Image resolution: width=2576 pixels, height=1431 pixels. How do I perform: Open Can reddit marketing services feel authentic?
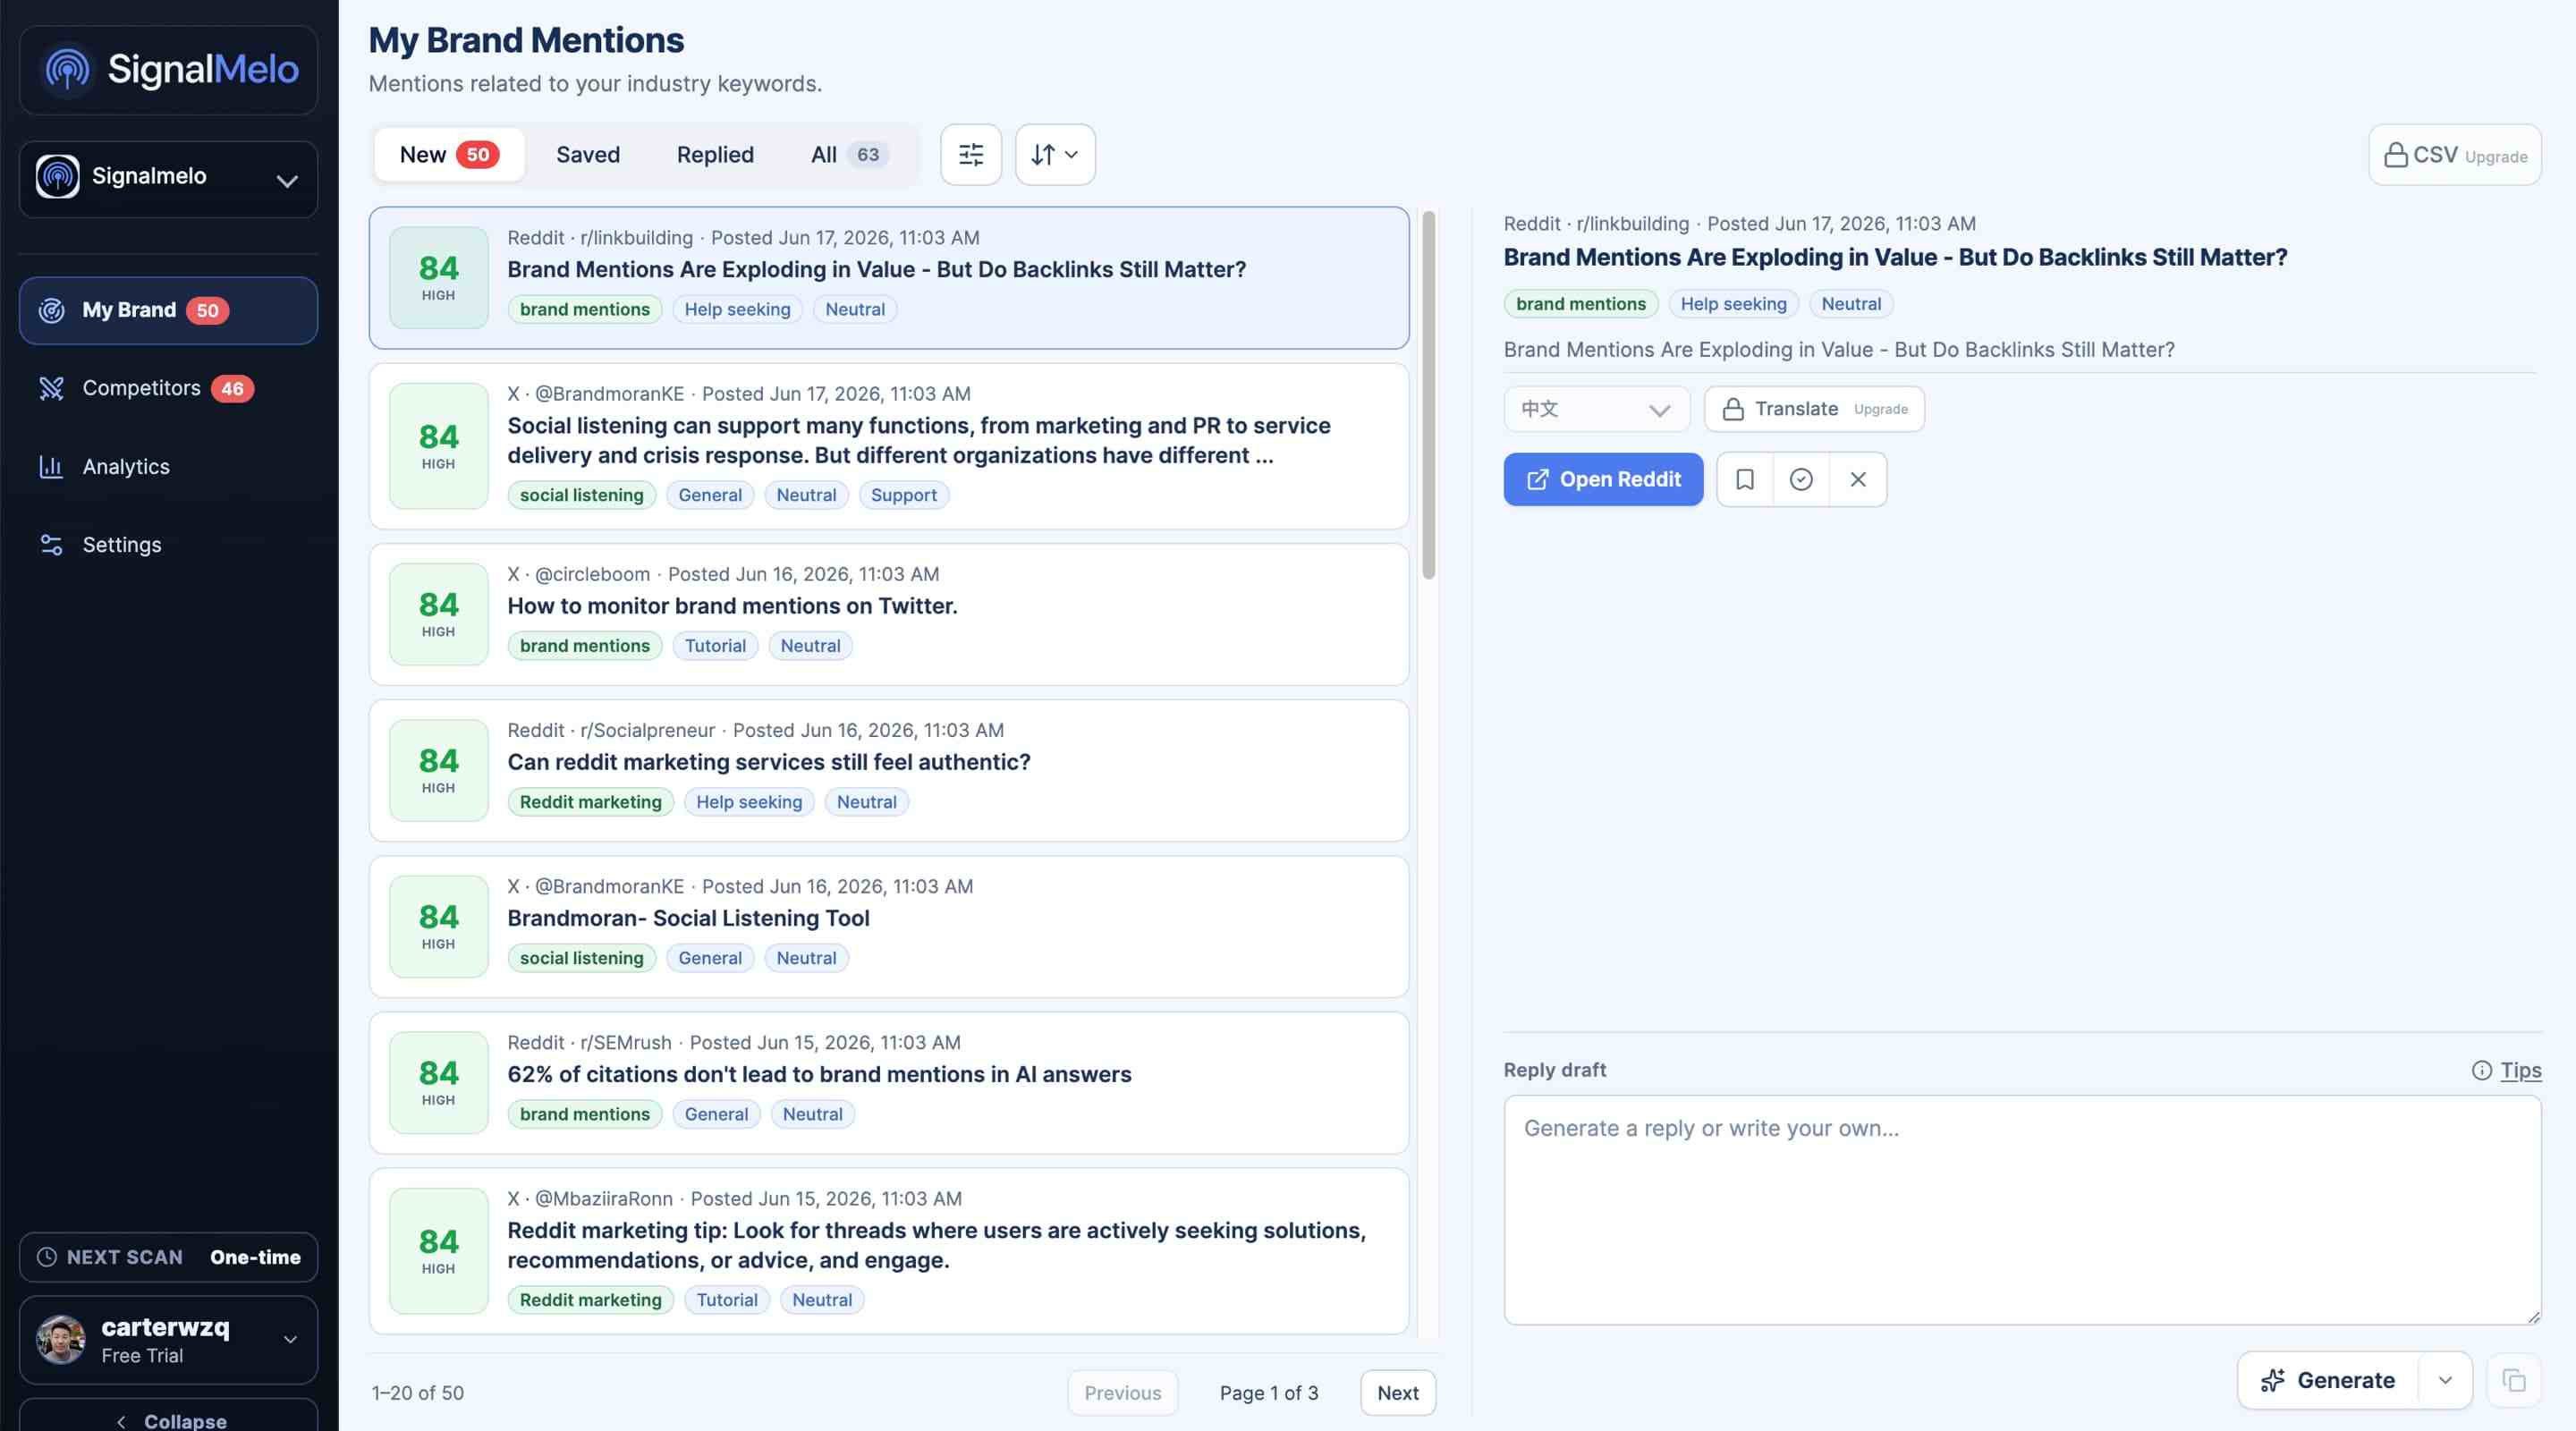tap(888, 771)
